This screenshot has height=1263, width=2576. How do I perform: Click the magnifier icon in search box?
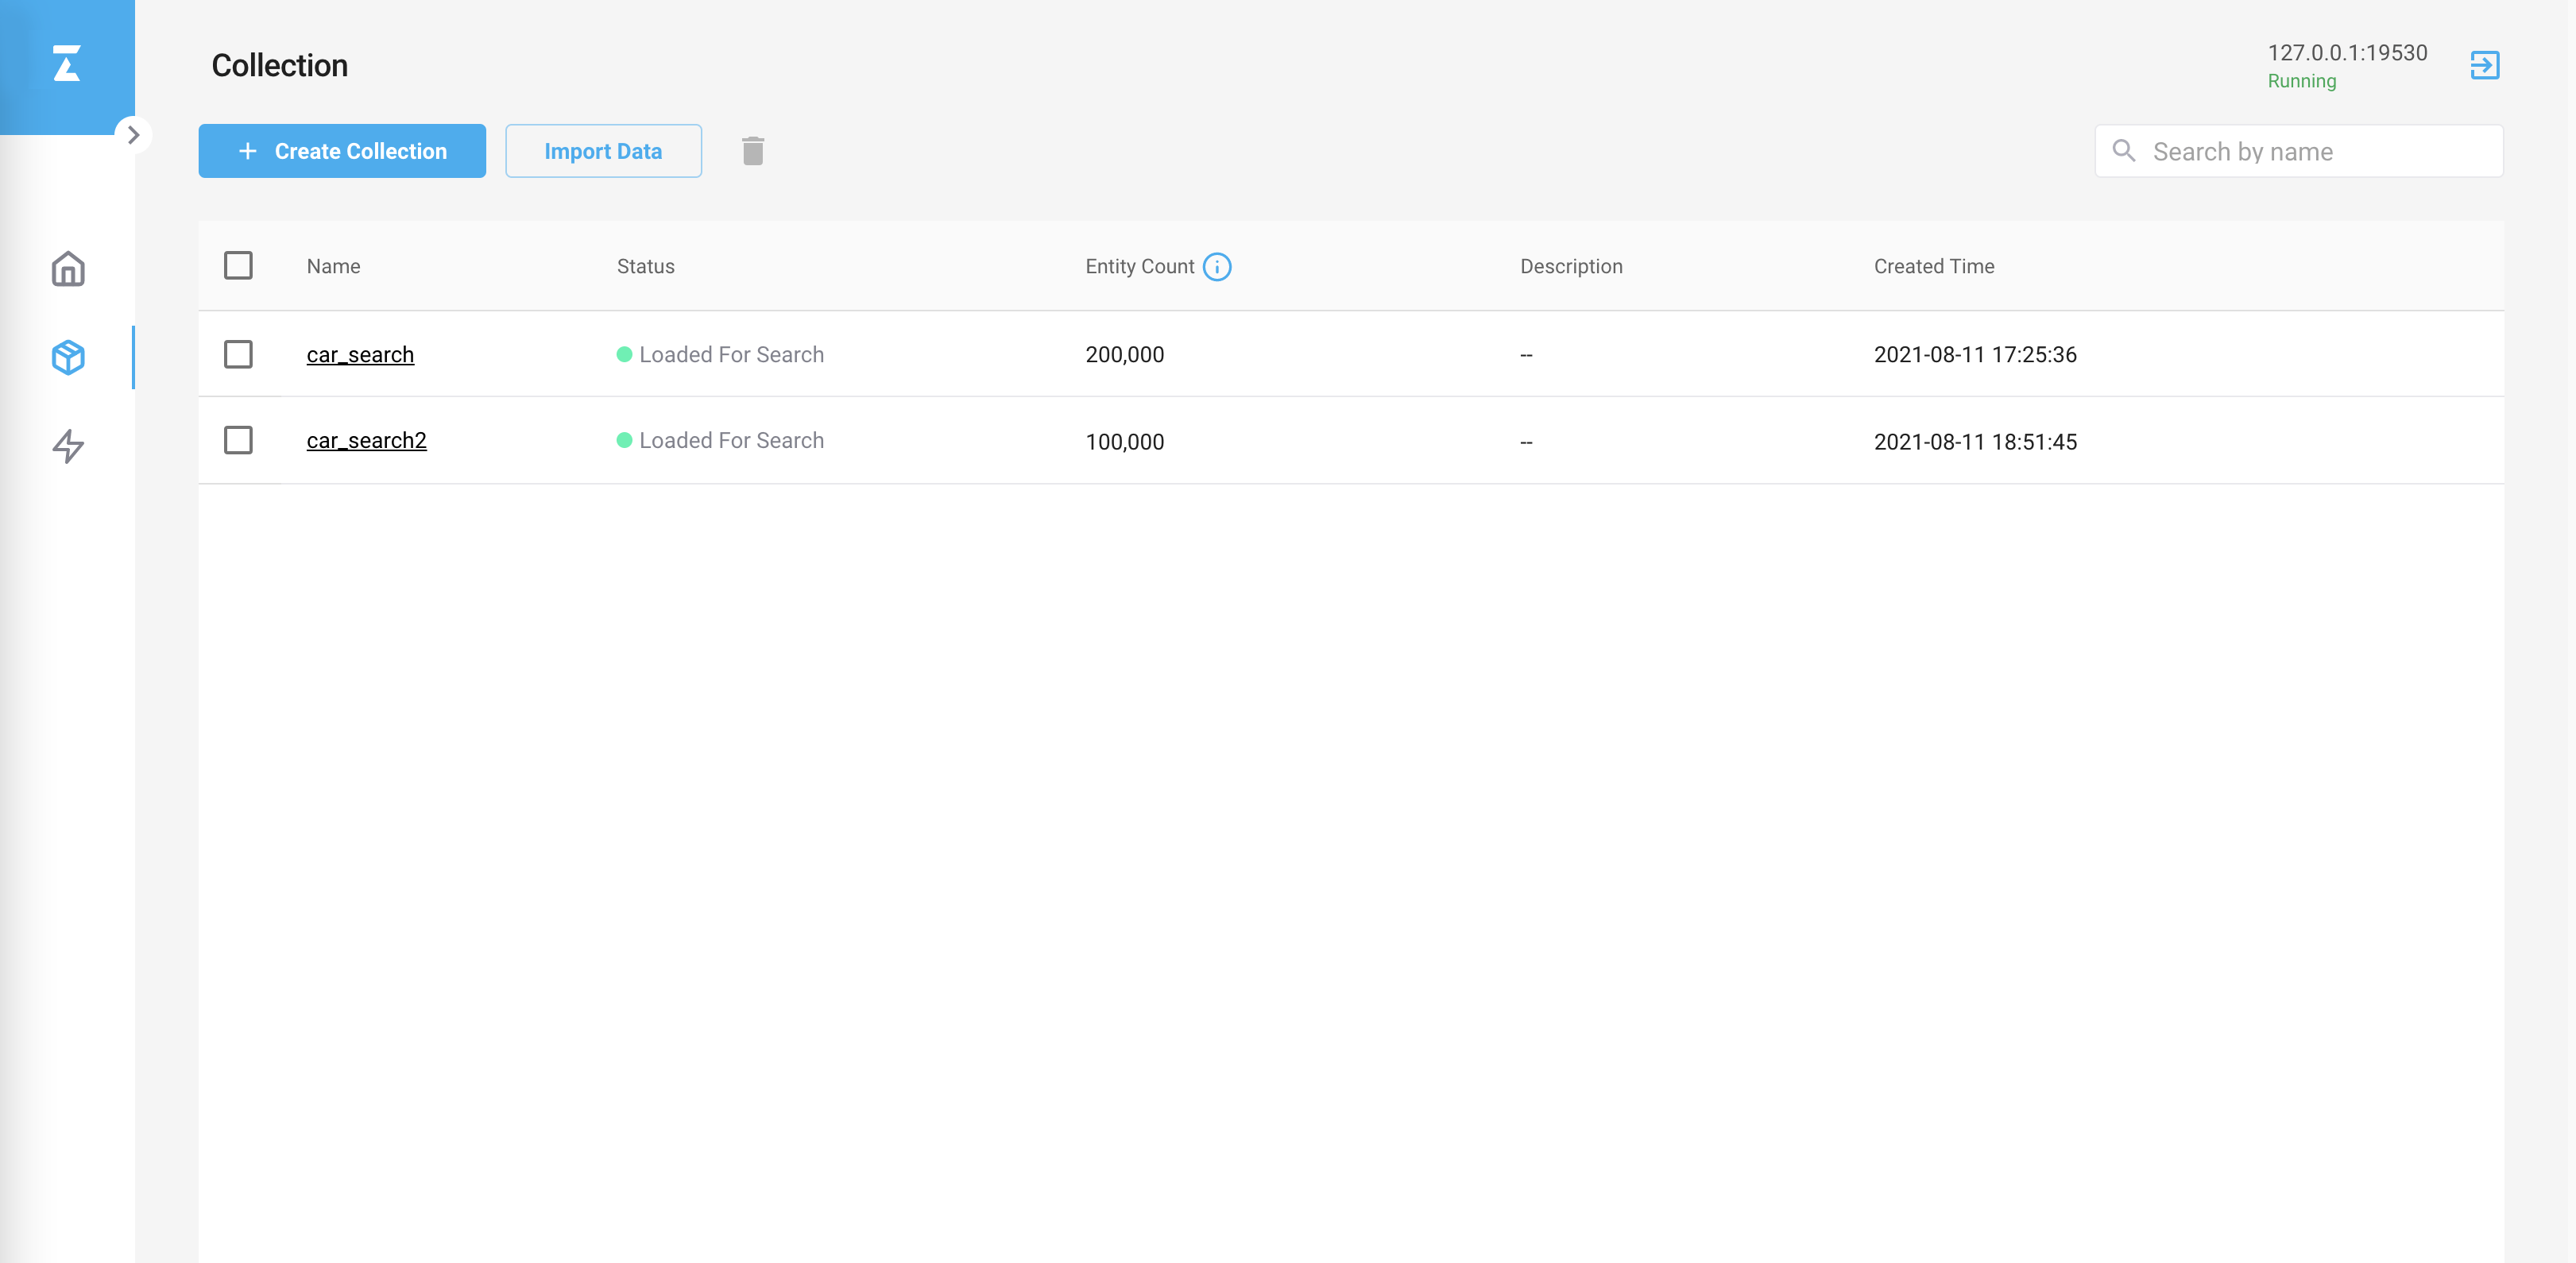pos(2123,151)
